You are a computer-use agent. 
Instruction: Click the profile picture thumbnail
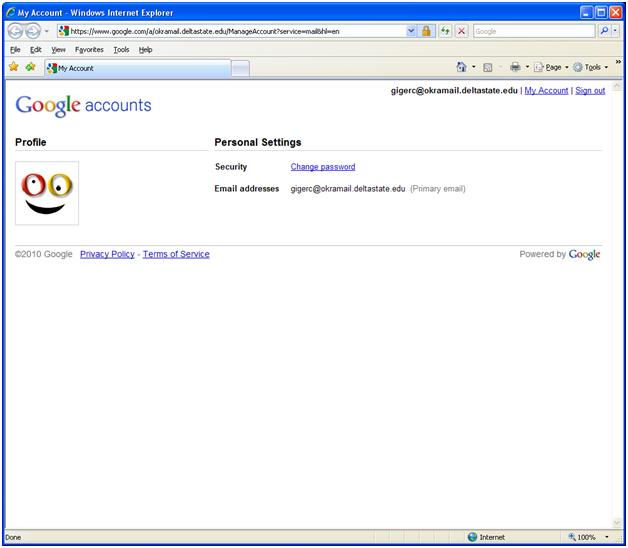[x=47, y=193]
